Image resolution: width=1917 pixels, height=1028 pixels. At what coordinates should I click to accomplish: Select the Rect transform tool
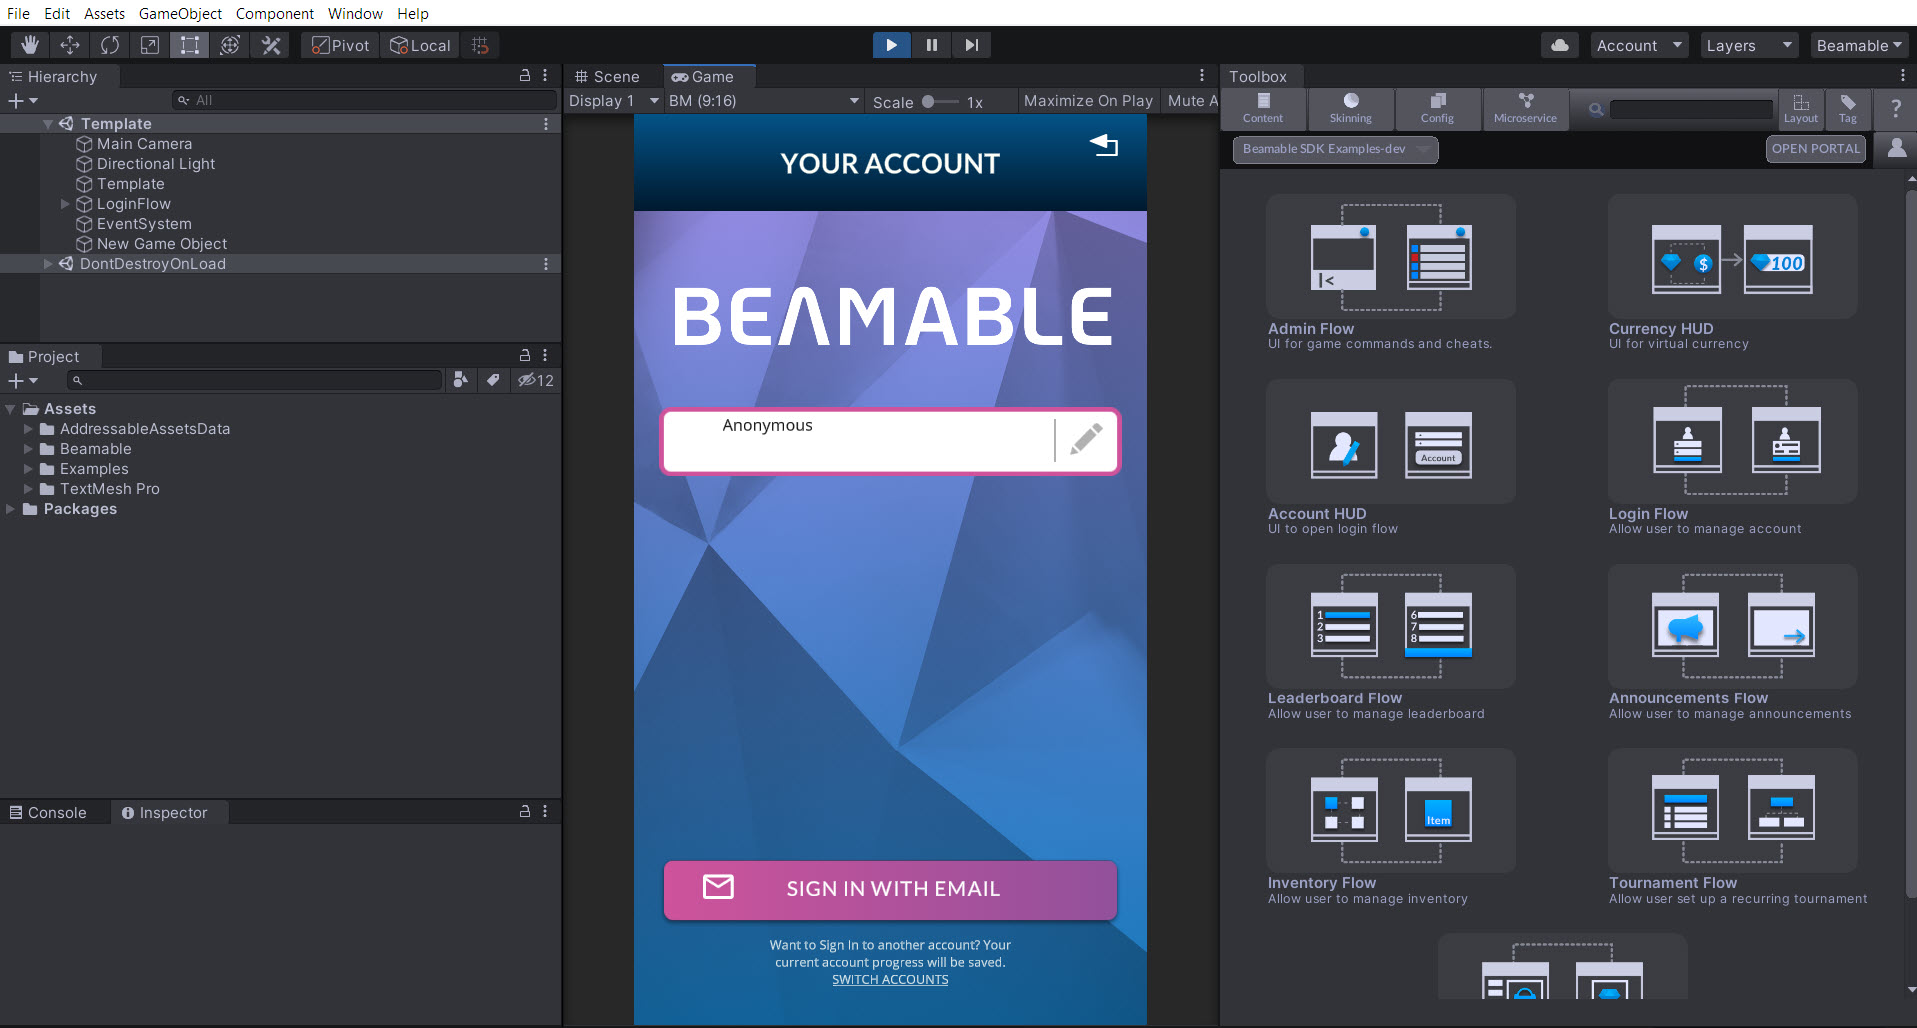tap(190, 45)
